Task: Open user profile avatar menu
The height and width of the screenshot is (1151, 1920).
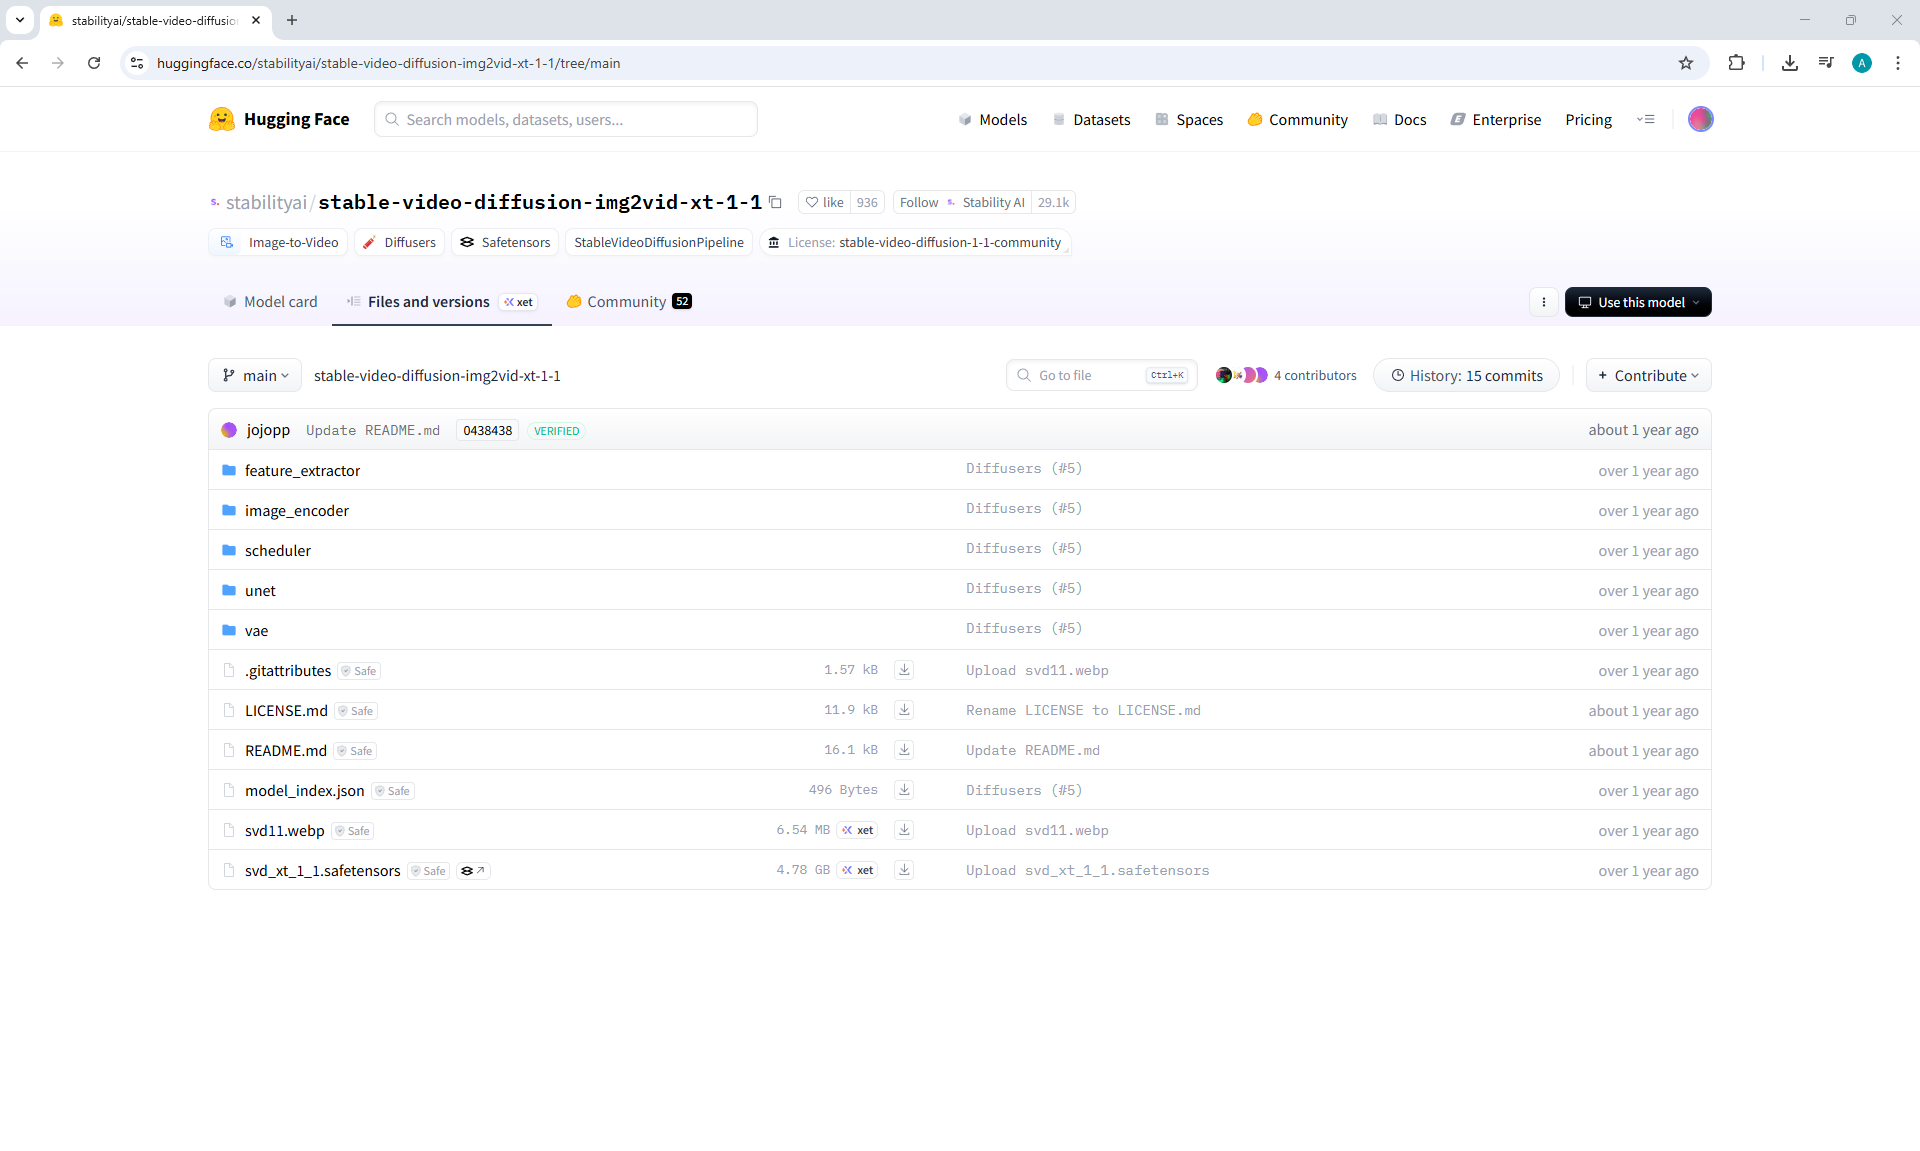Action: pyautogui.click(x=1700, y=119)
